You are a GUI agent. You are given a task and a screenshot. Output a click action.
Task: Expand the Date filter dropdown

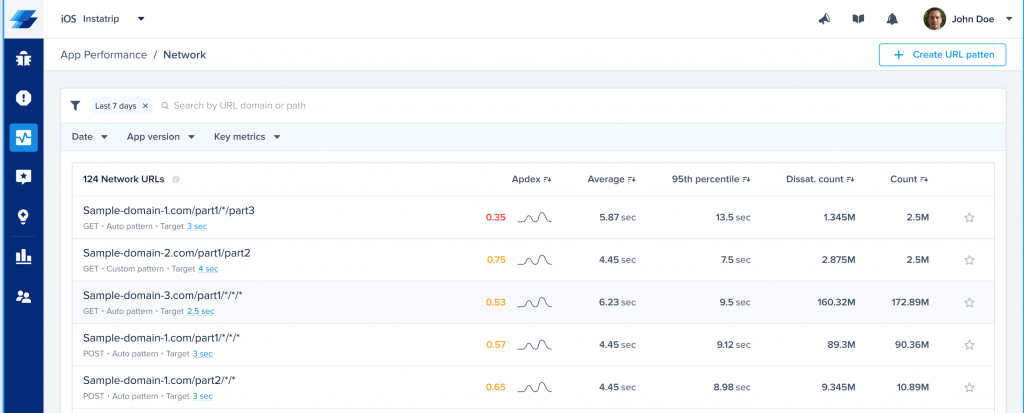click(x=90, y=137)
